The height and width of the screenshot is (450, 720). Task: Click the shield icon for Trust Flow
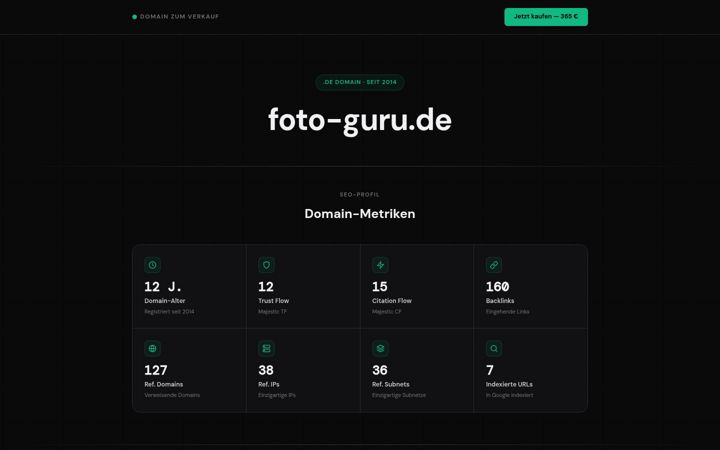266,265
